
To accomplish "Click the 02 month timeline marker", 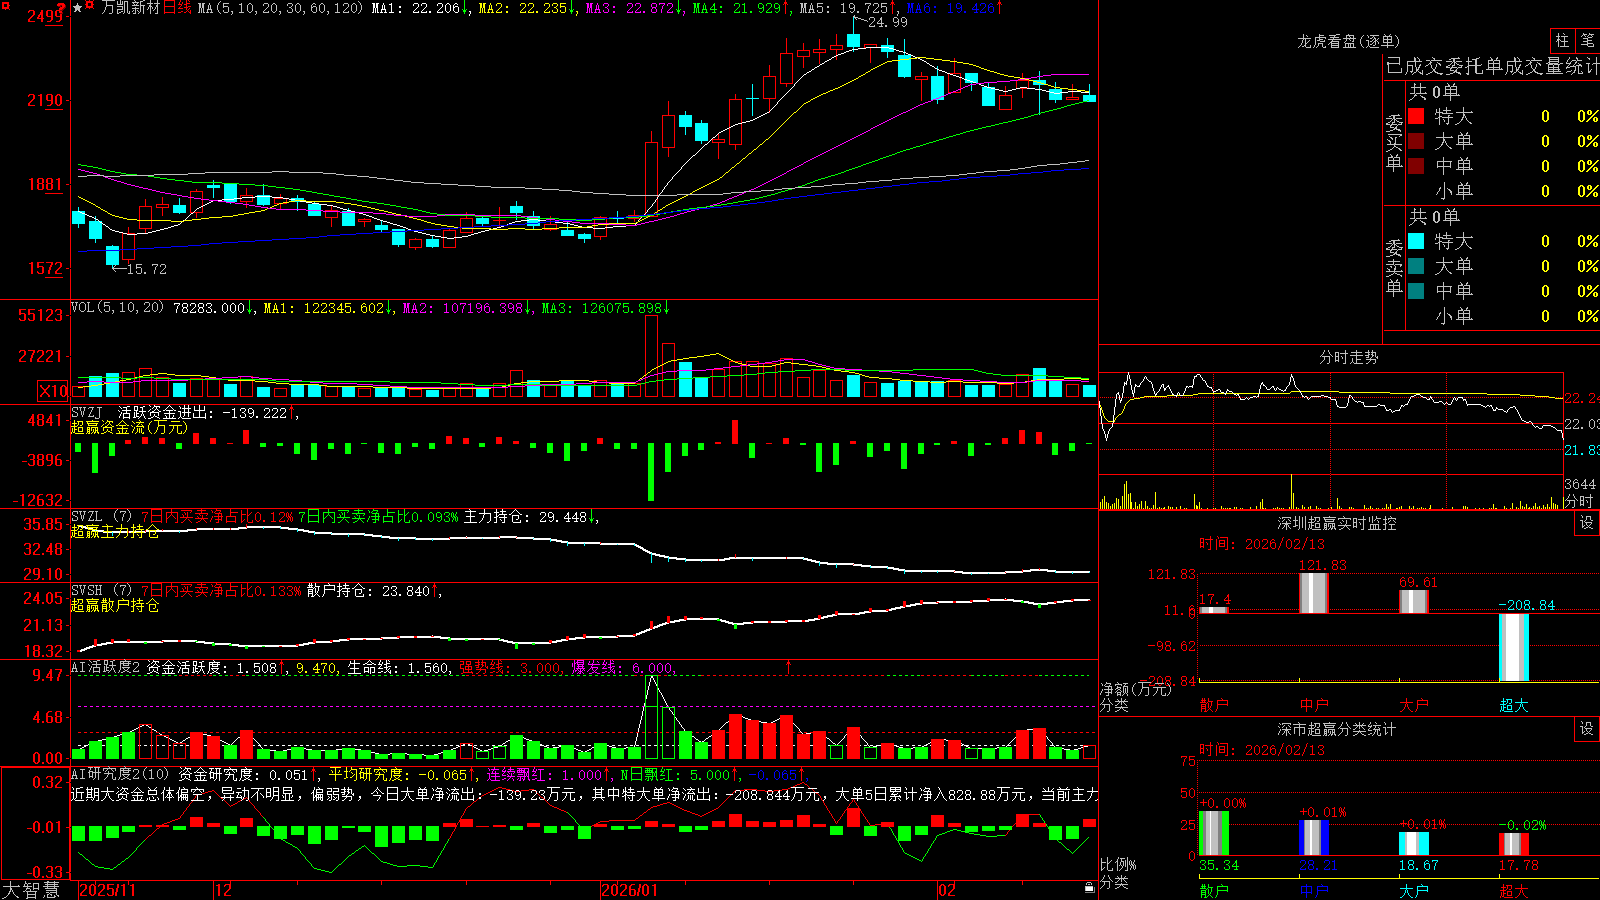I will click(x=947, y=890).
